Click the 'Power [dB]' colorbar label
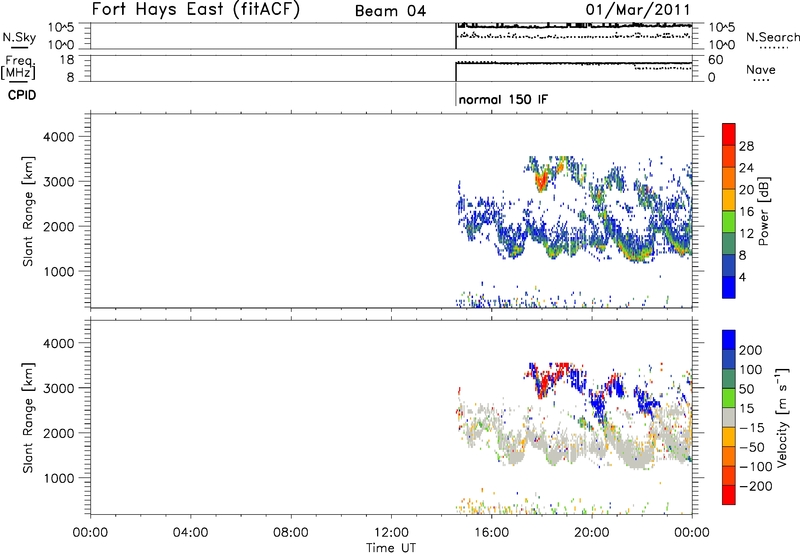The image size is (800, 554). click(764, 211)
